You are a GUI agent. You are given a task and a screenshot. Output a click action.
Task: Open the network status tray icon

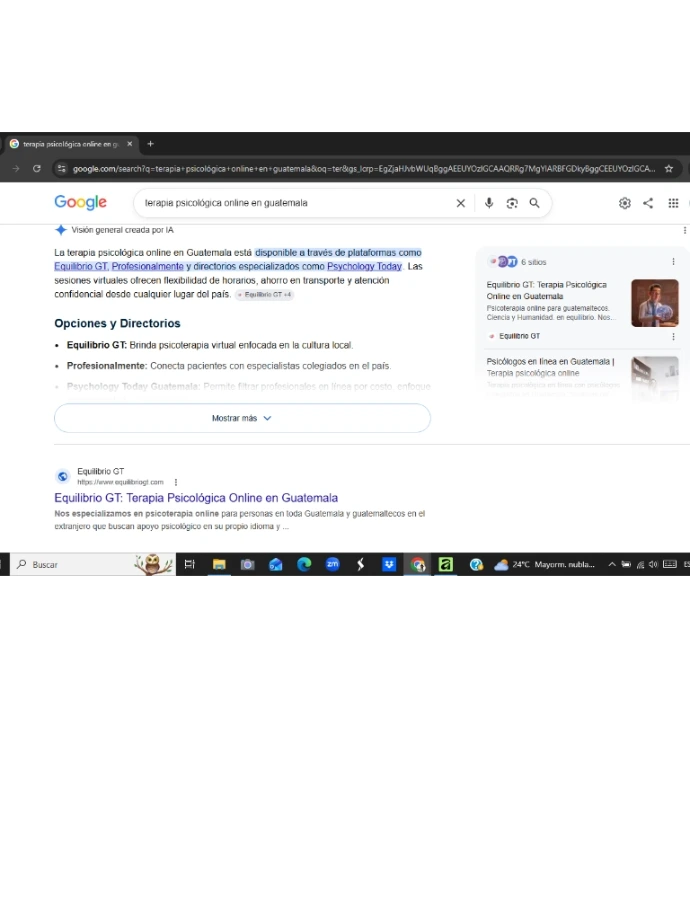click(x=640, y=564)
